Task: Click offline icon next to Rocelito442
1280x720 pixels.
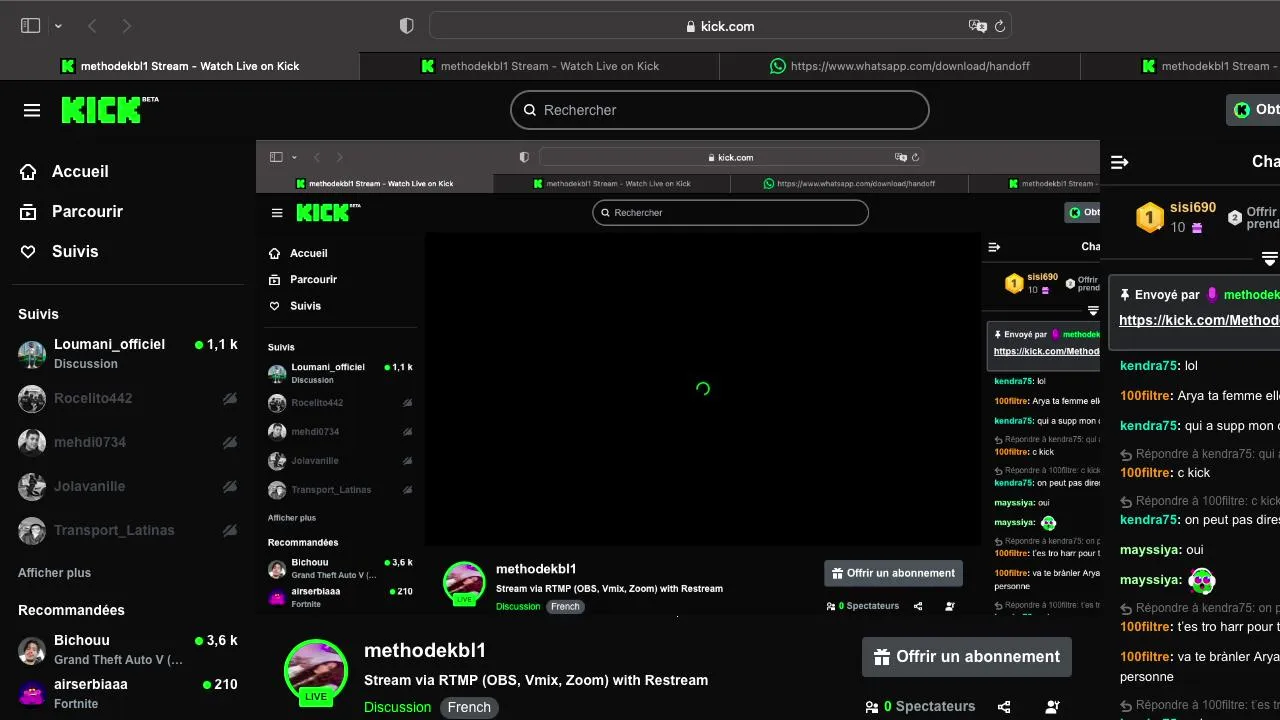Action: (x=230, y=398)
